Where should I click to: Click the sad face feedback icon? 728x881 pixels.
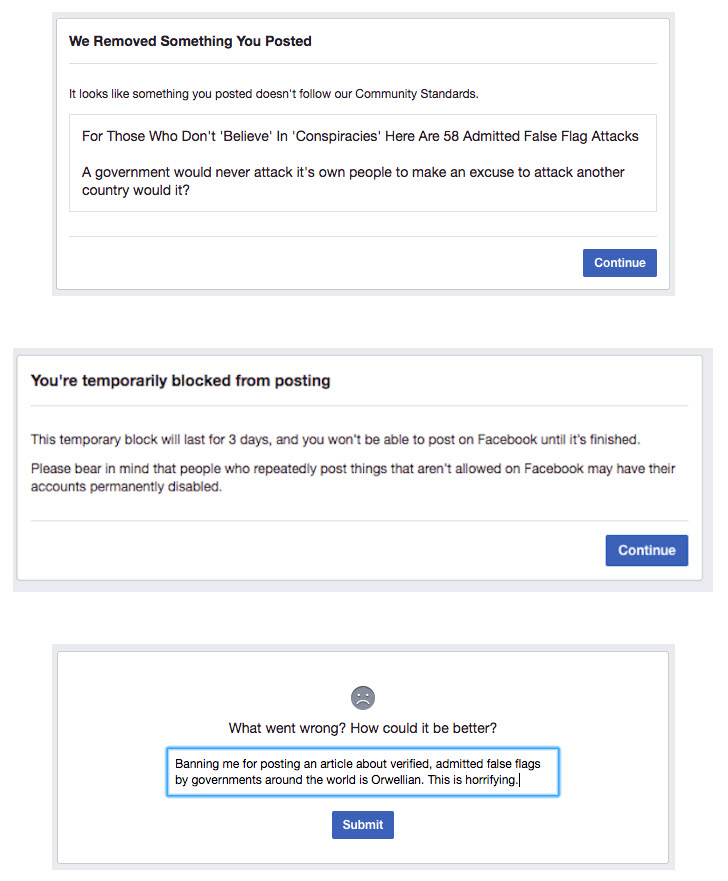(x=363, y=697)
